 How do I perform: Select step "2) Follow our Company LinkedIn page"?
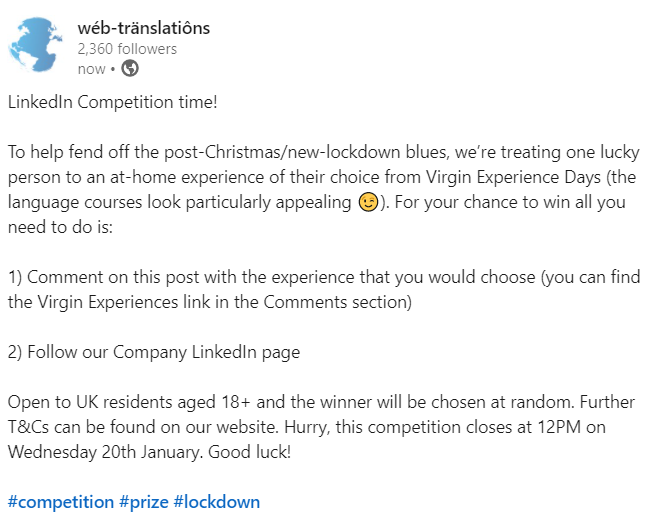[154, 352]
